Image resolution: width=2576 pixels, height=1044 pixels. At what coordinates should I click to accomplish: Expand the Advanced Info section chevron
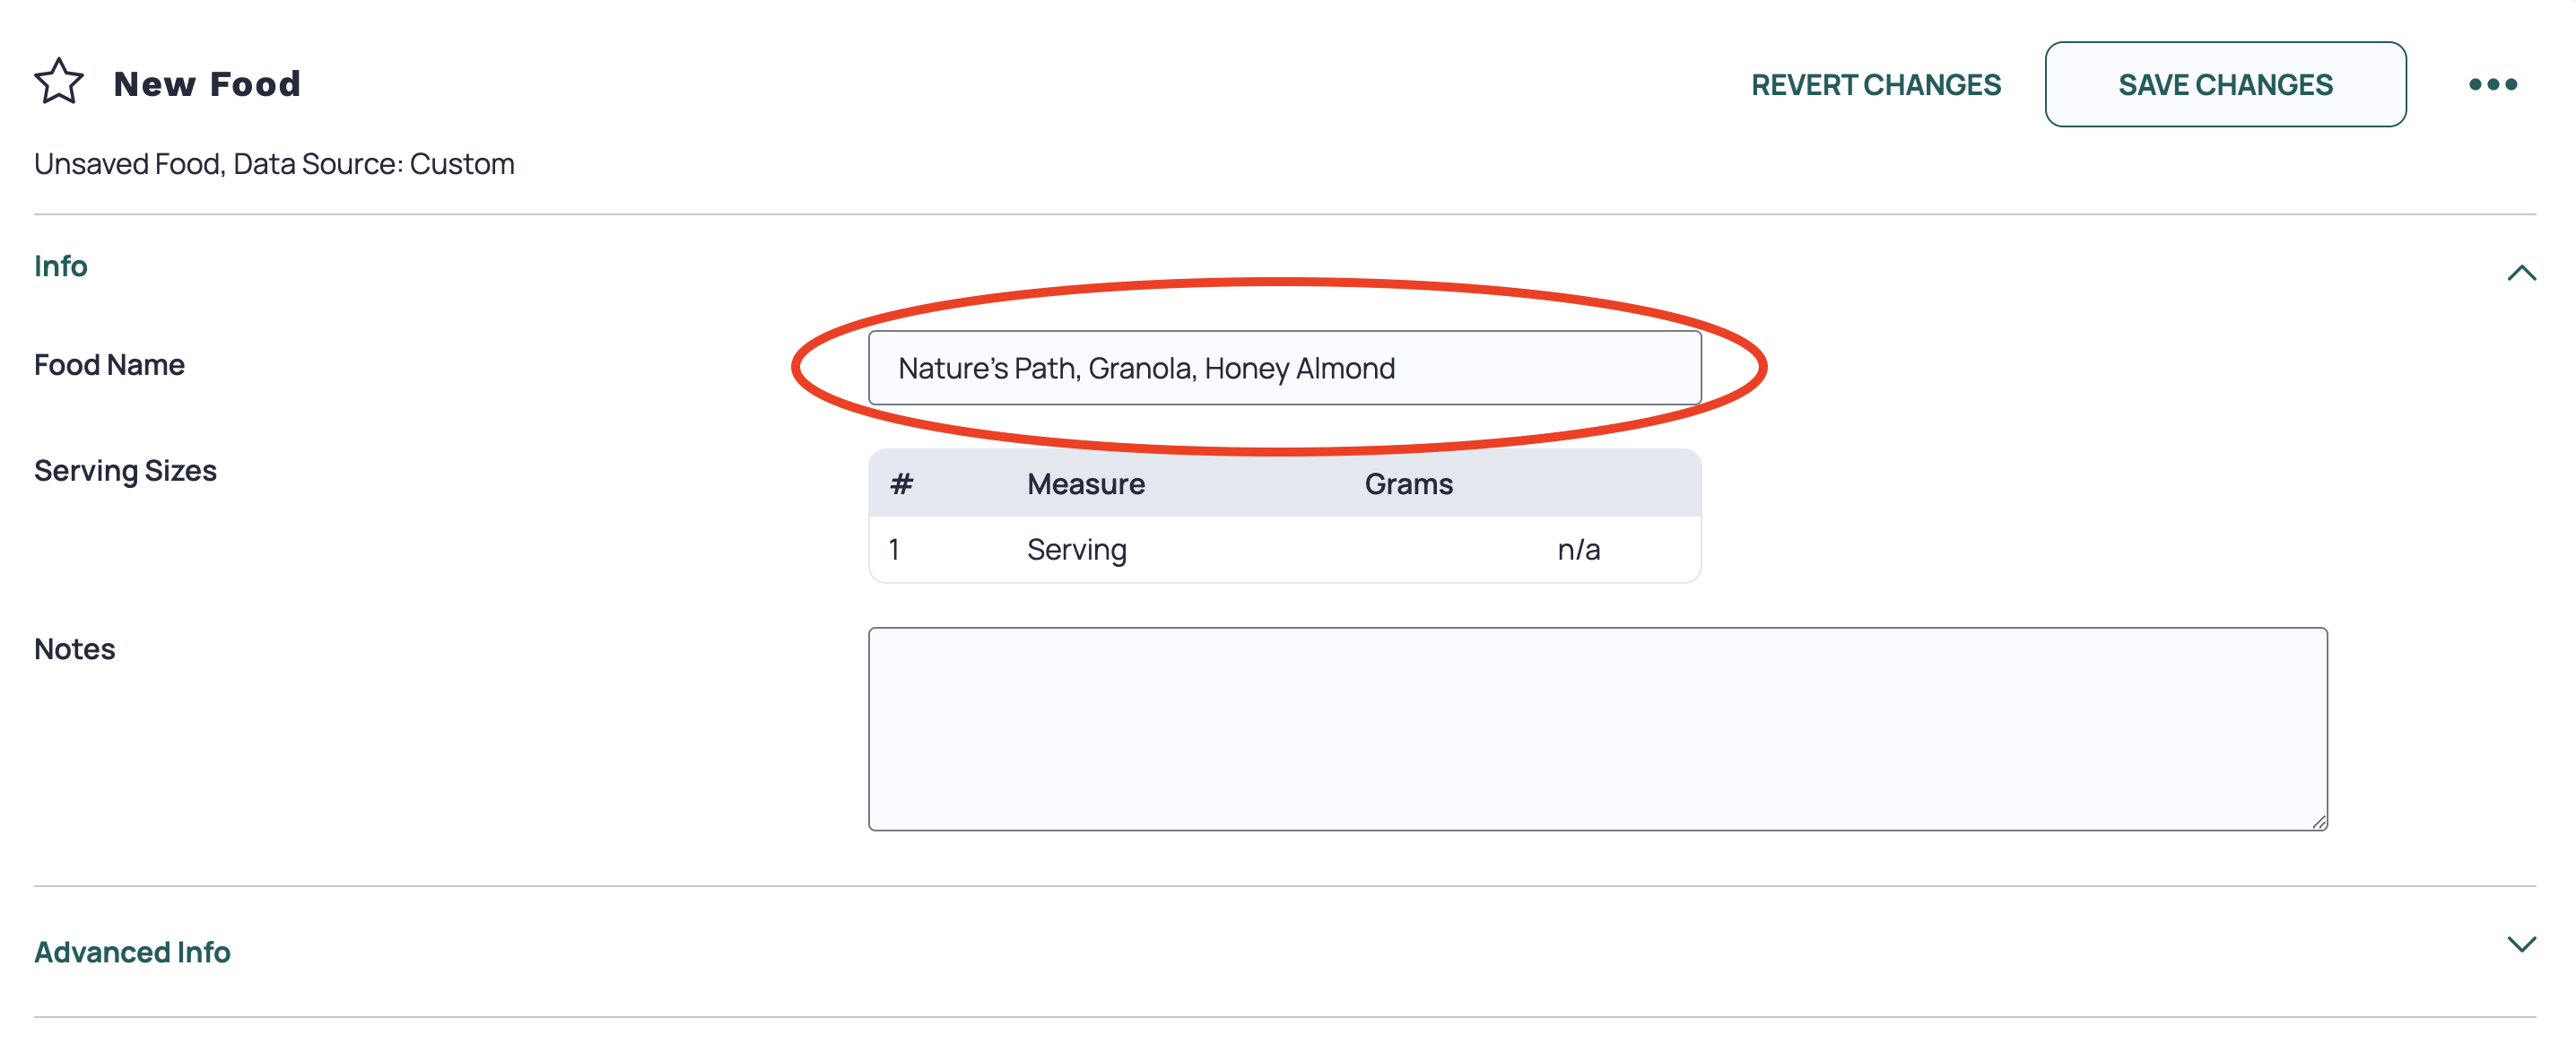click(2521, 944)
